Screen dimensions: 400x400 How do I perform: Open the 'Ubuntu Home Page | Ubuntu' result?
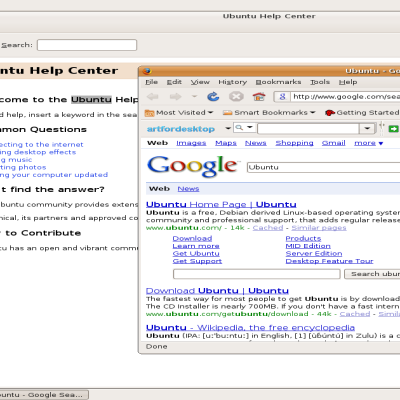pos(221,204)
